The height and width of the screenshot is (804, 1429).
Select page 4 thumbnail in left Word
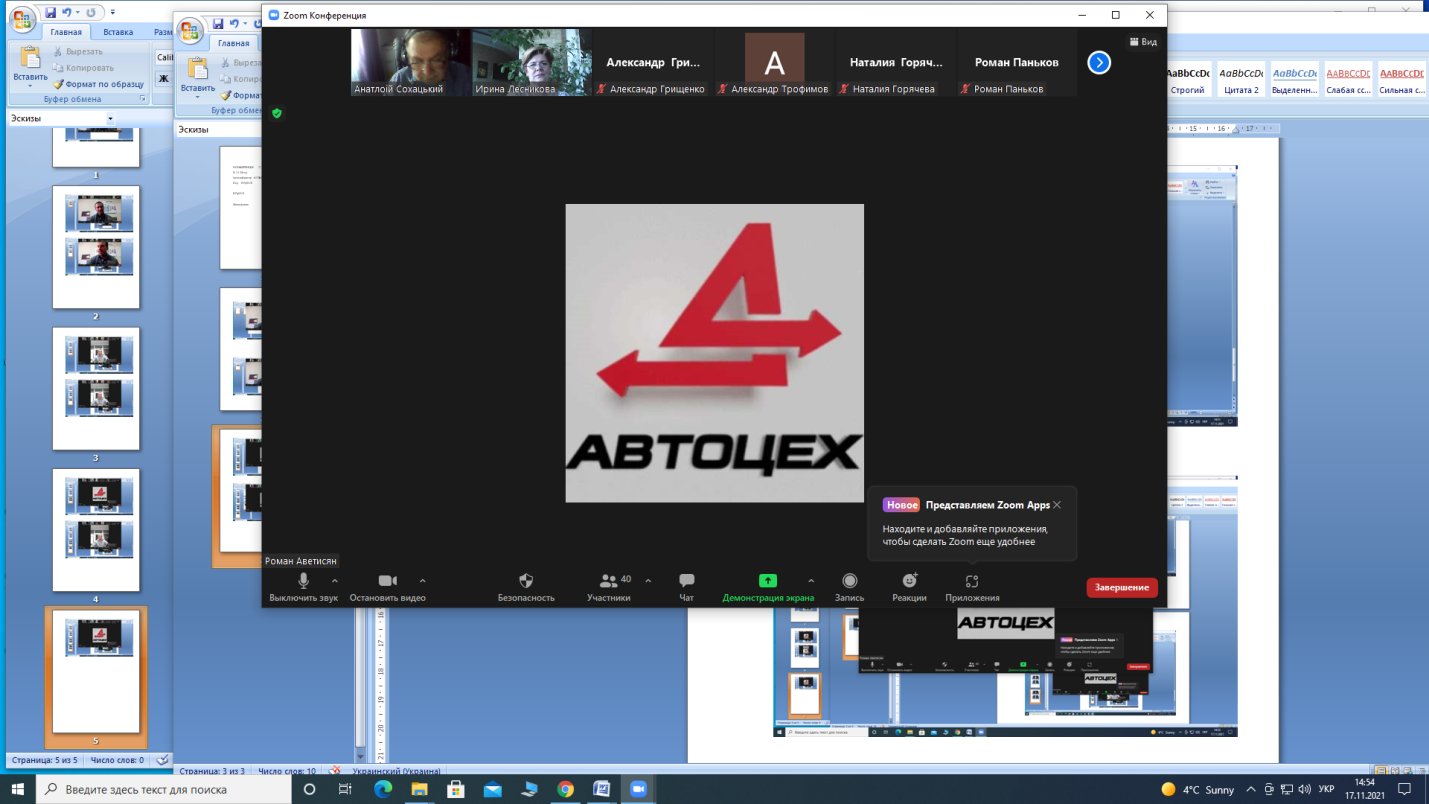96,531
